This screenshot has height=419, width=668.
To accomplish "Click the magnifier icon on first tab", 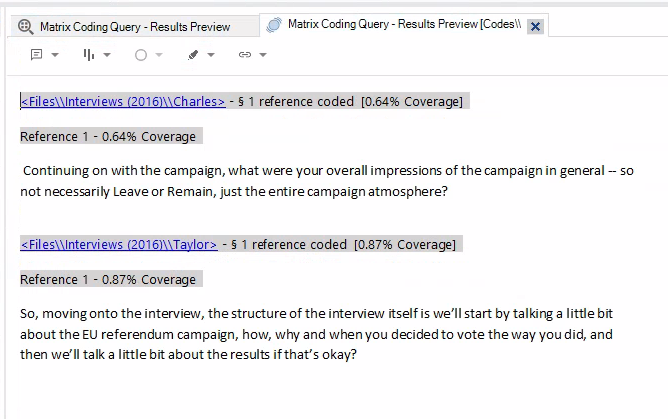I will pyautogui.click(x=25, y=27).
